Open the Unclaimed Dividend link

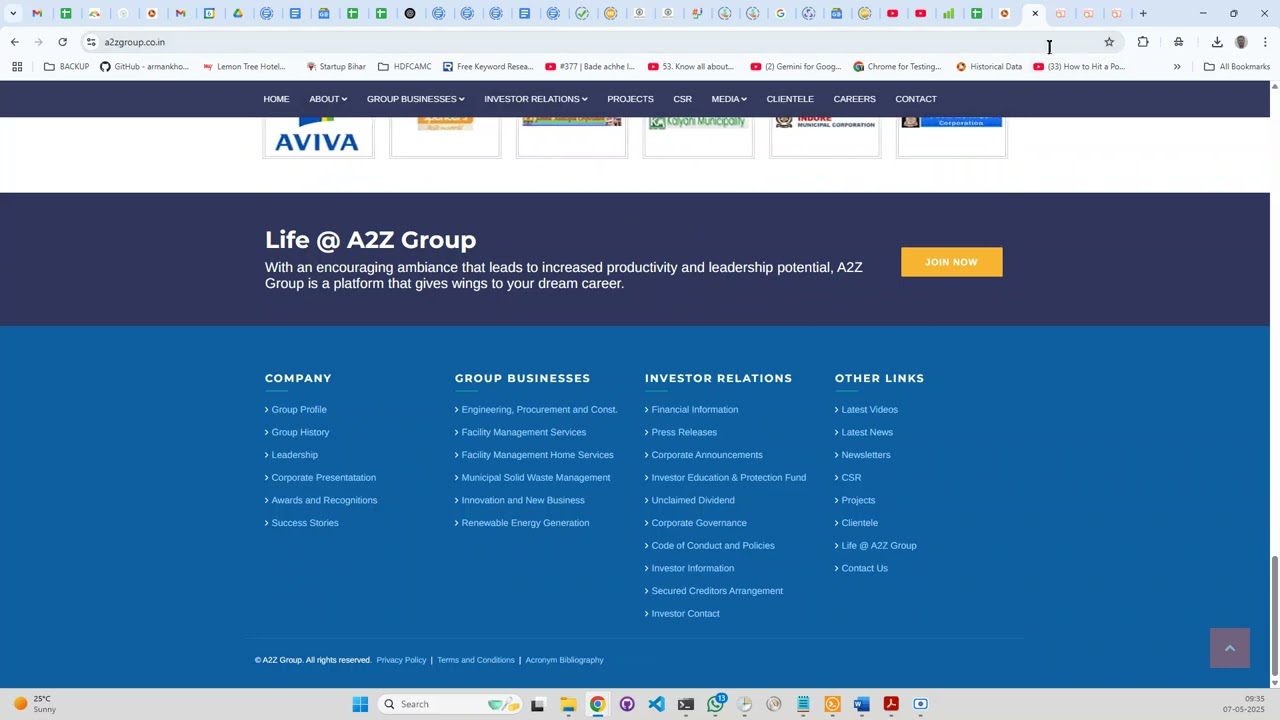[693, 501]
